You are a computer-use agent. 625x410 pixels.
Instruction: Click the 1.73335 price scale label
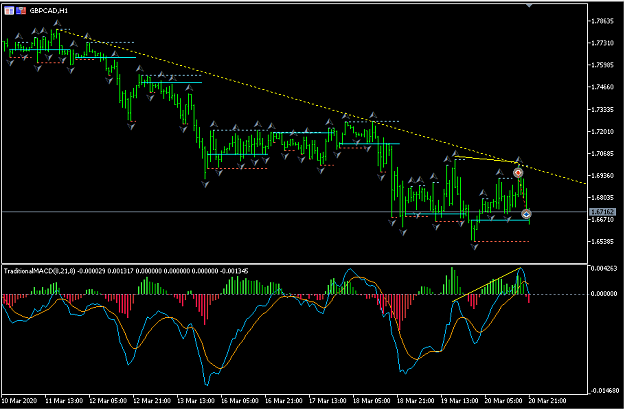pyautogui.click(x=603, y=109)
